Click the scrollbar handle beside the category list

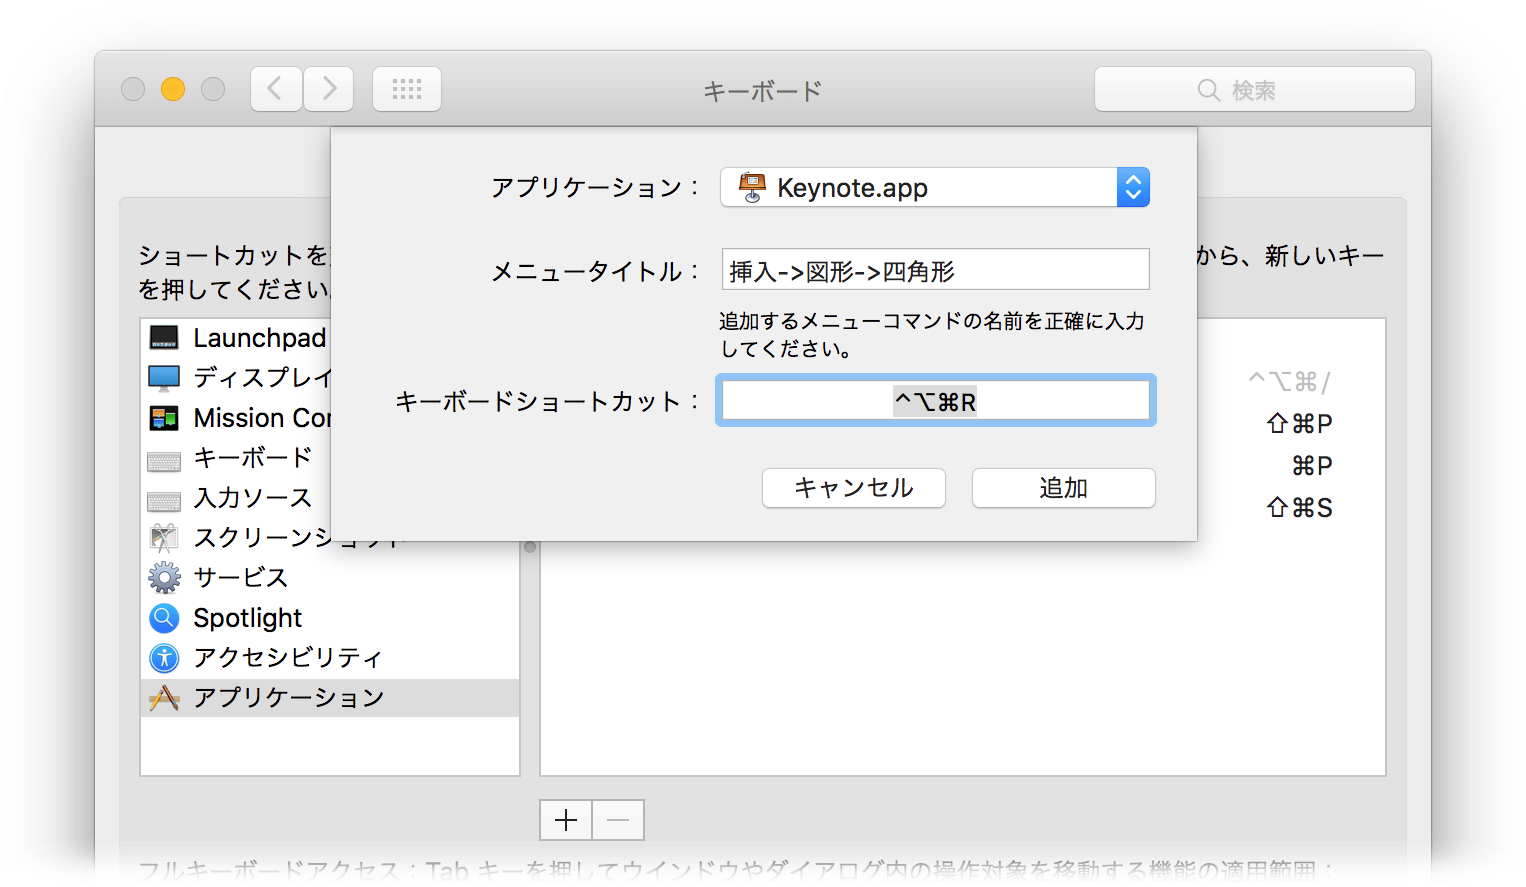(530, 547)
